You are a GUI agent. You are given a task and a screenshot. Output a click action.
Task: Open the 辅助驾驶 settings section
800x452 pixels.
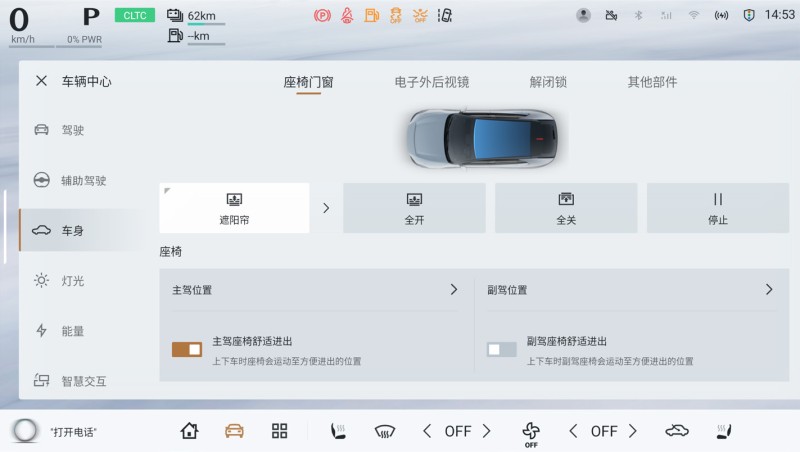click(x=82, y=180)
